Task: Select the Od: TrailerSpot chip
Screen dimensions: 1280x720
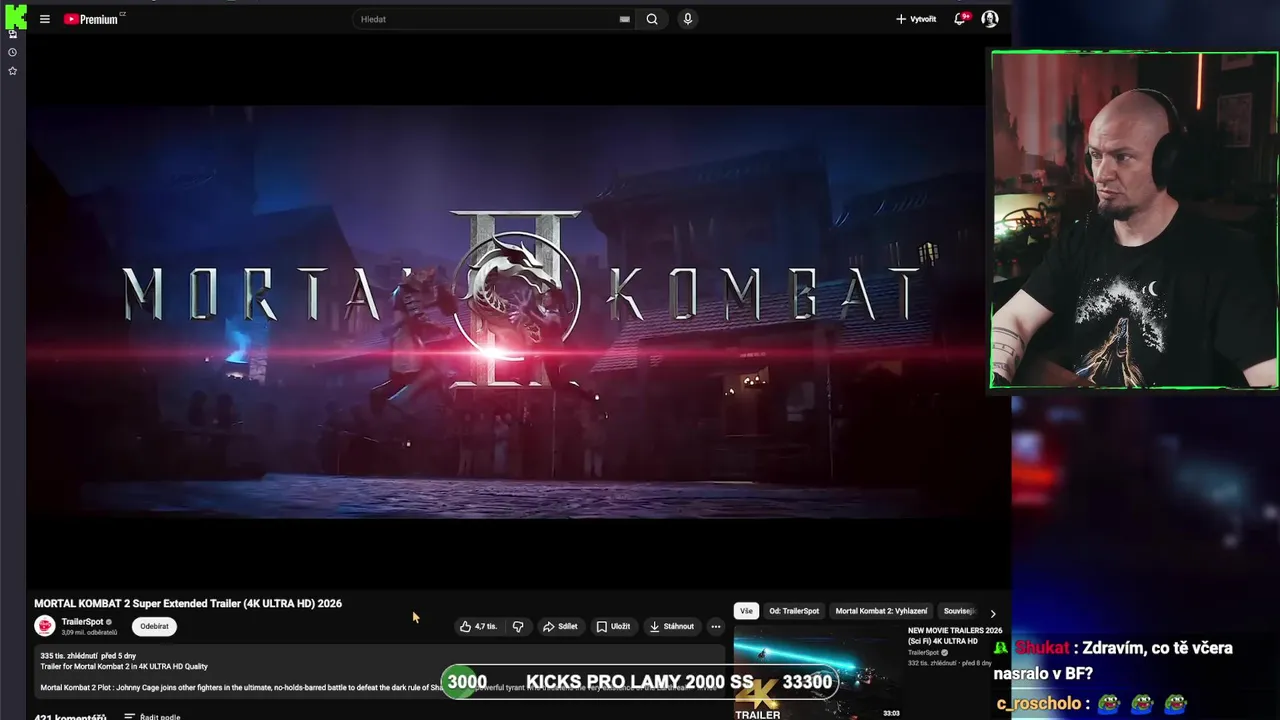Action: 794,611
